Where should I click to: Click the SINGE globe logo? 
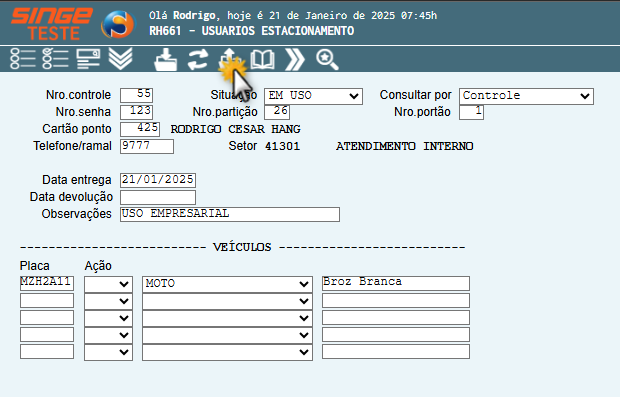point(117,25)
